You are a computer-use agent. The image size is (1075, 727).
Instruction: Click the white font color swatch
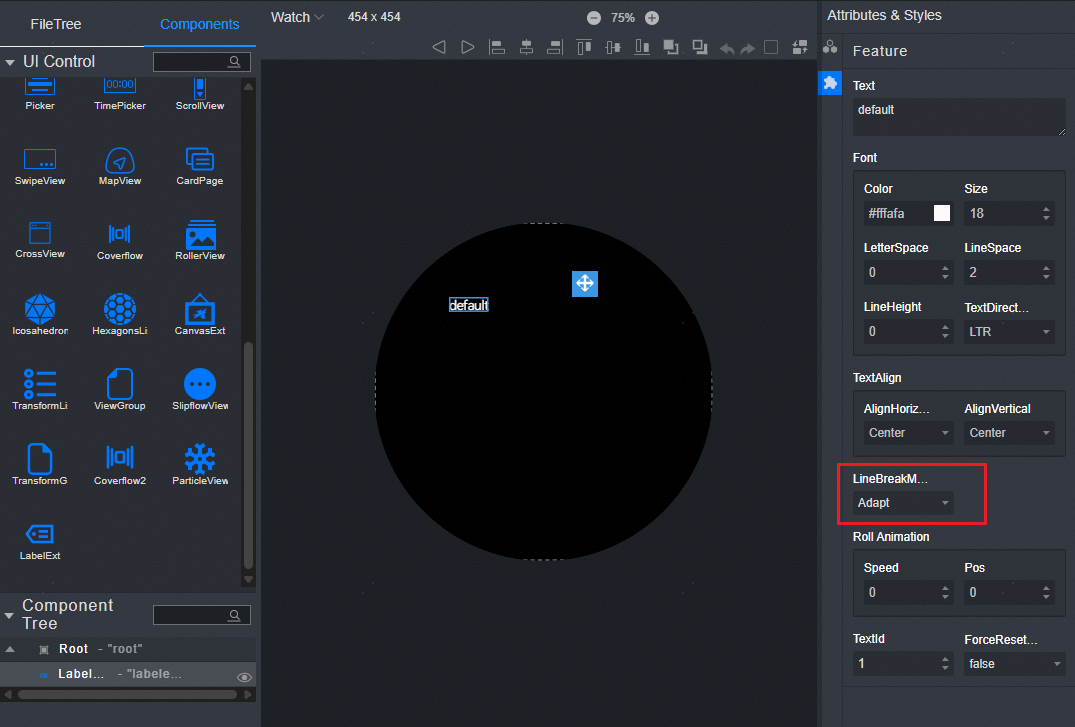click(x=942, y=213)
